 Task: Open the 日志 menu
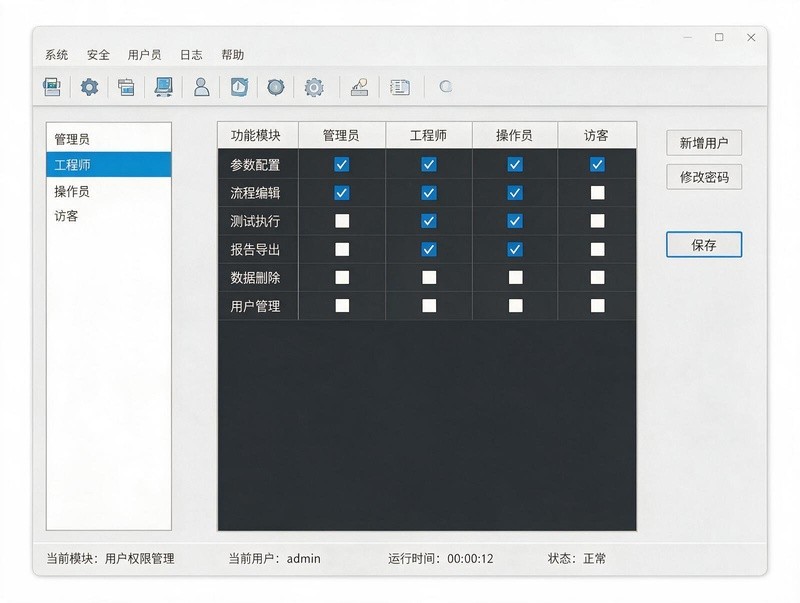coord(191,55)
